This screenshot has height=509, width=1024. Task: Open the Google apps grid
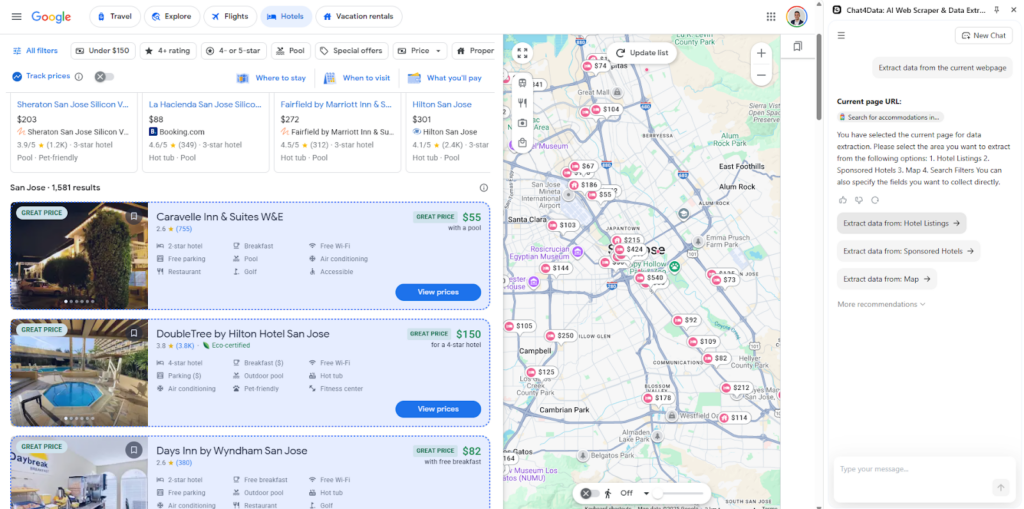[771, 16]
